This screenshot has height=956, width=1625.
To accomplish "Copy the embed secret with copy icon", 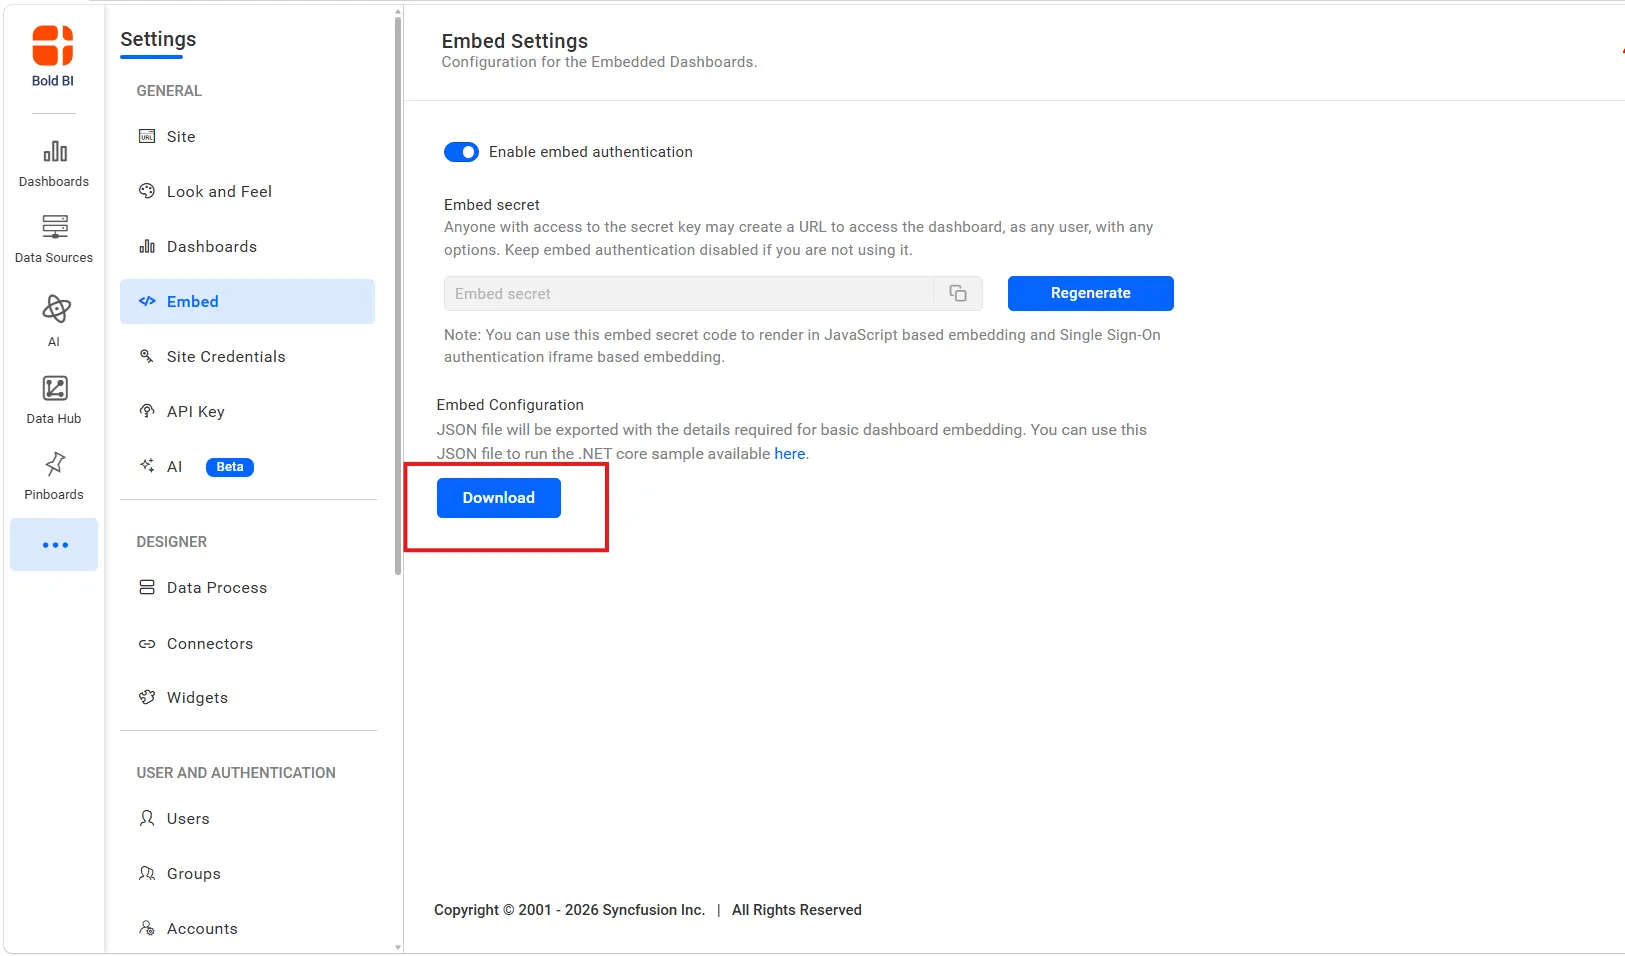I will coord(958,293).
